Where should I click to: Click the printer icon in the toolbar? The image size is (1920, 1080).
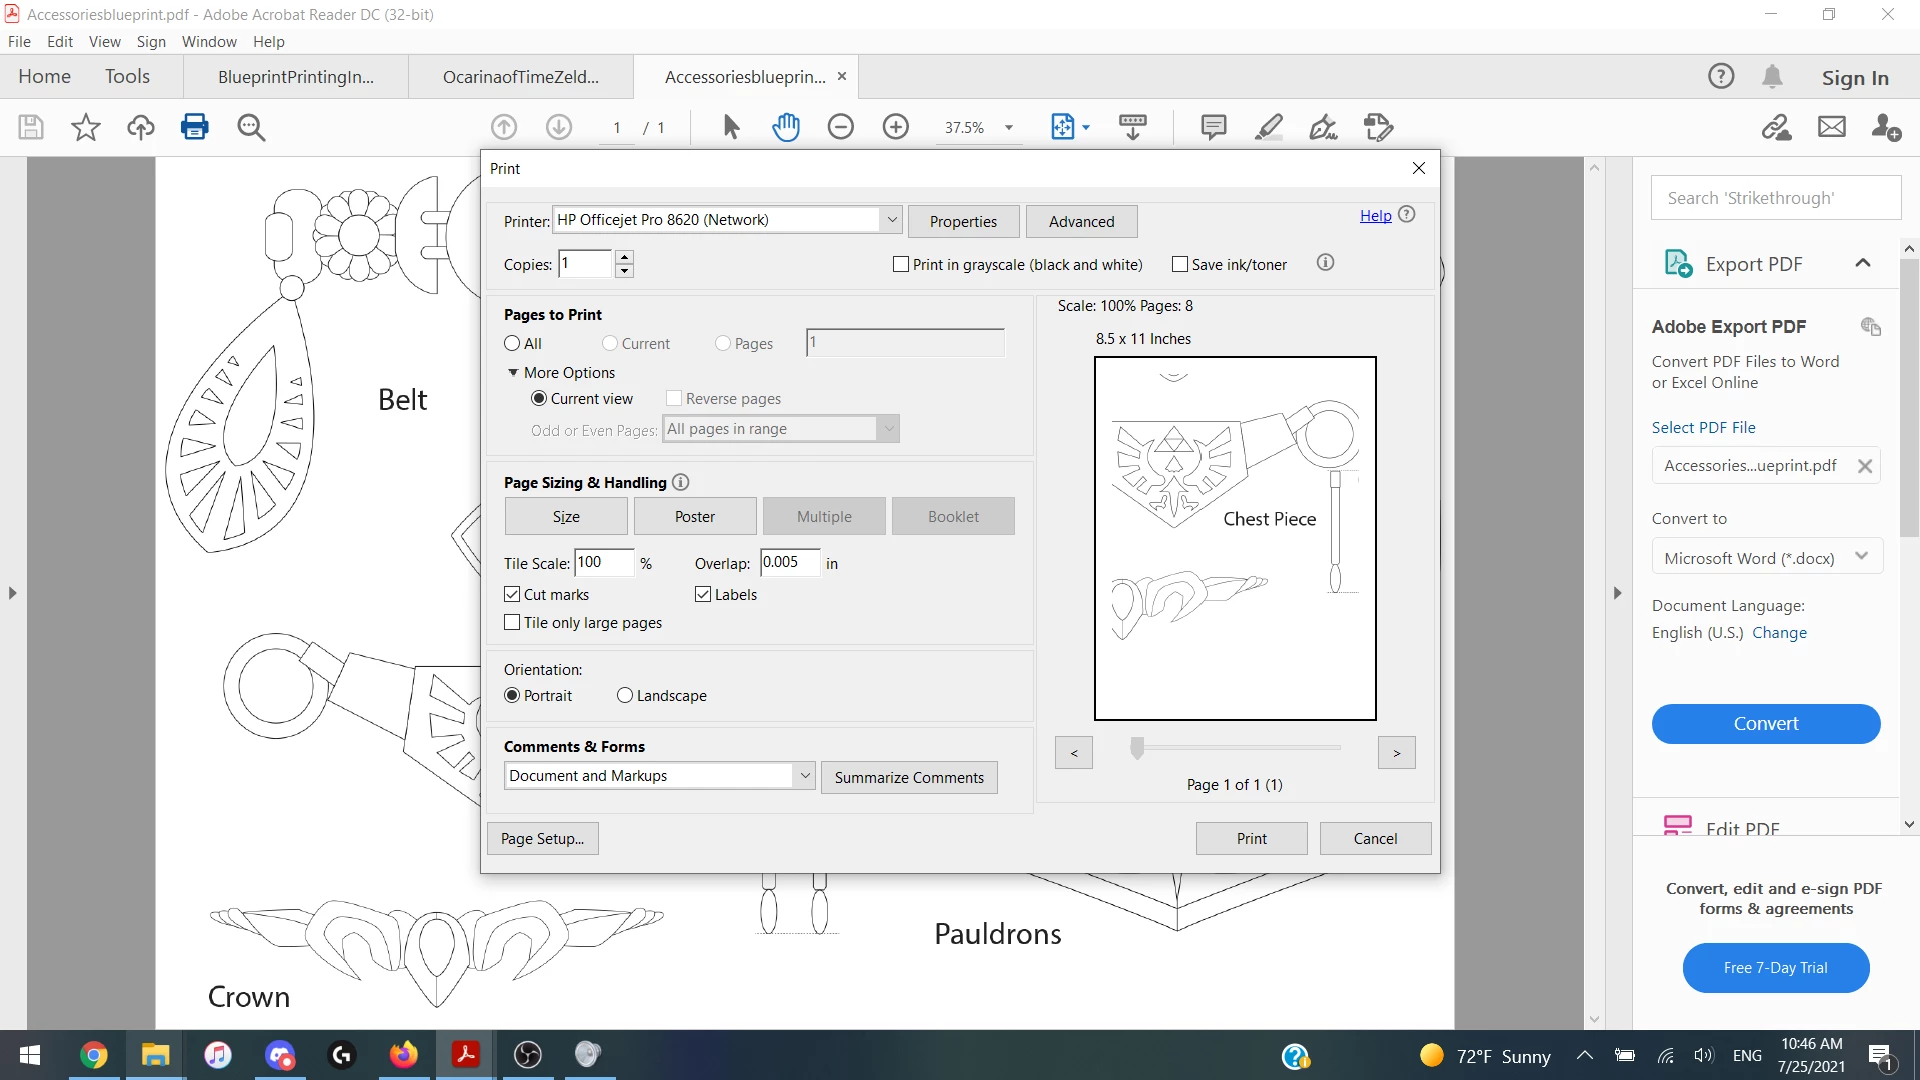tap(195, 127)
